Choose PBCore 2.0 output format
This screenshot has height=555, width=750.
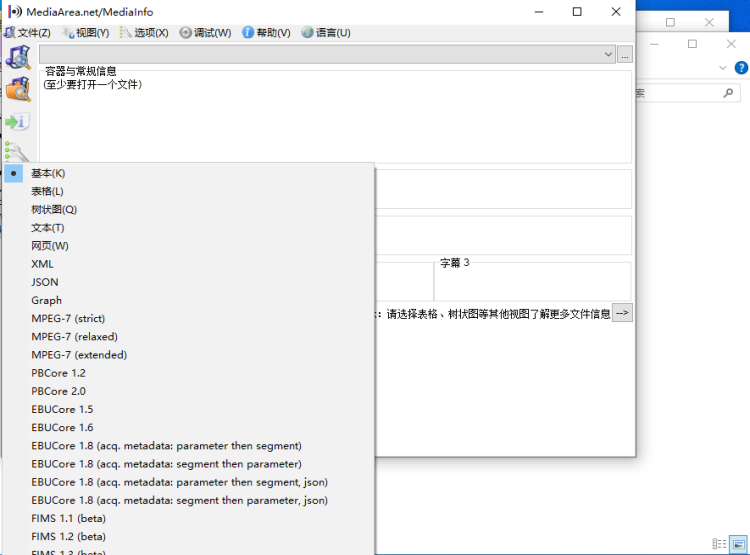tap(188, 391)
